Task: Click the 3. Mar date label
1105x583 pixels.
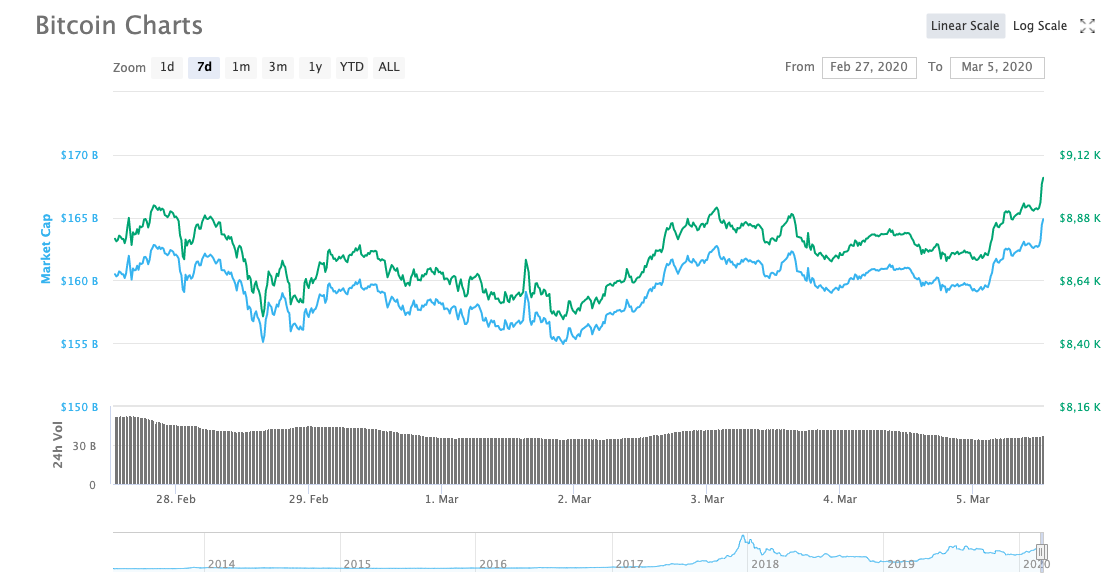Action: click(707, 499)
